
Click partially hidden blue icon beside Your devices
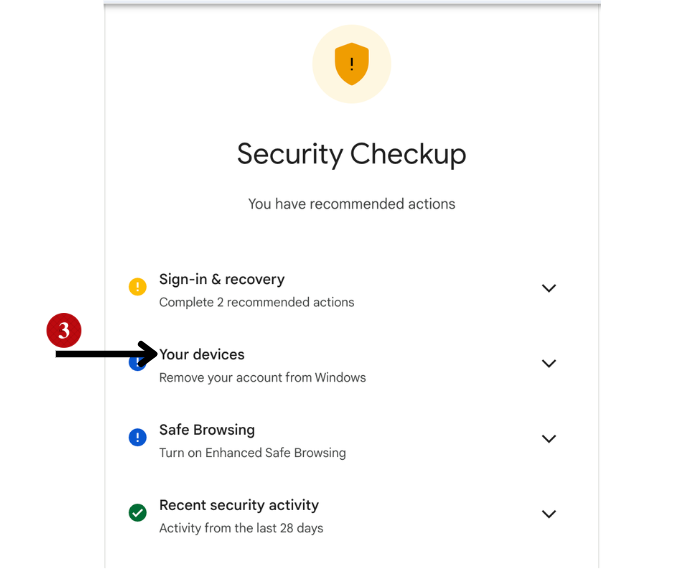[135, 366]
